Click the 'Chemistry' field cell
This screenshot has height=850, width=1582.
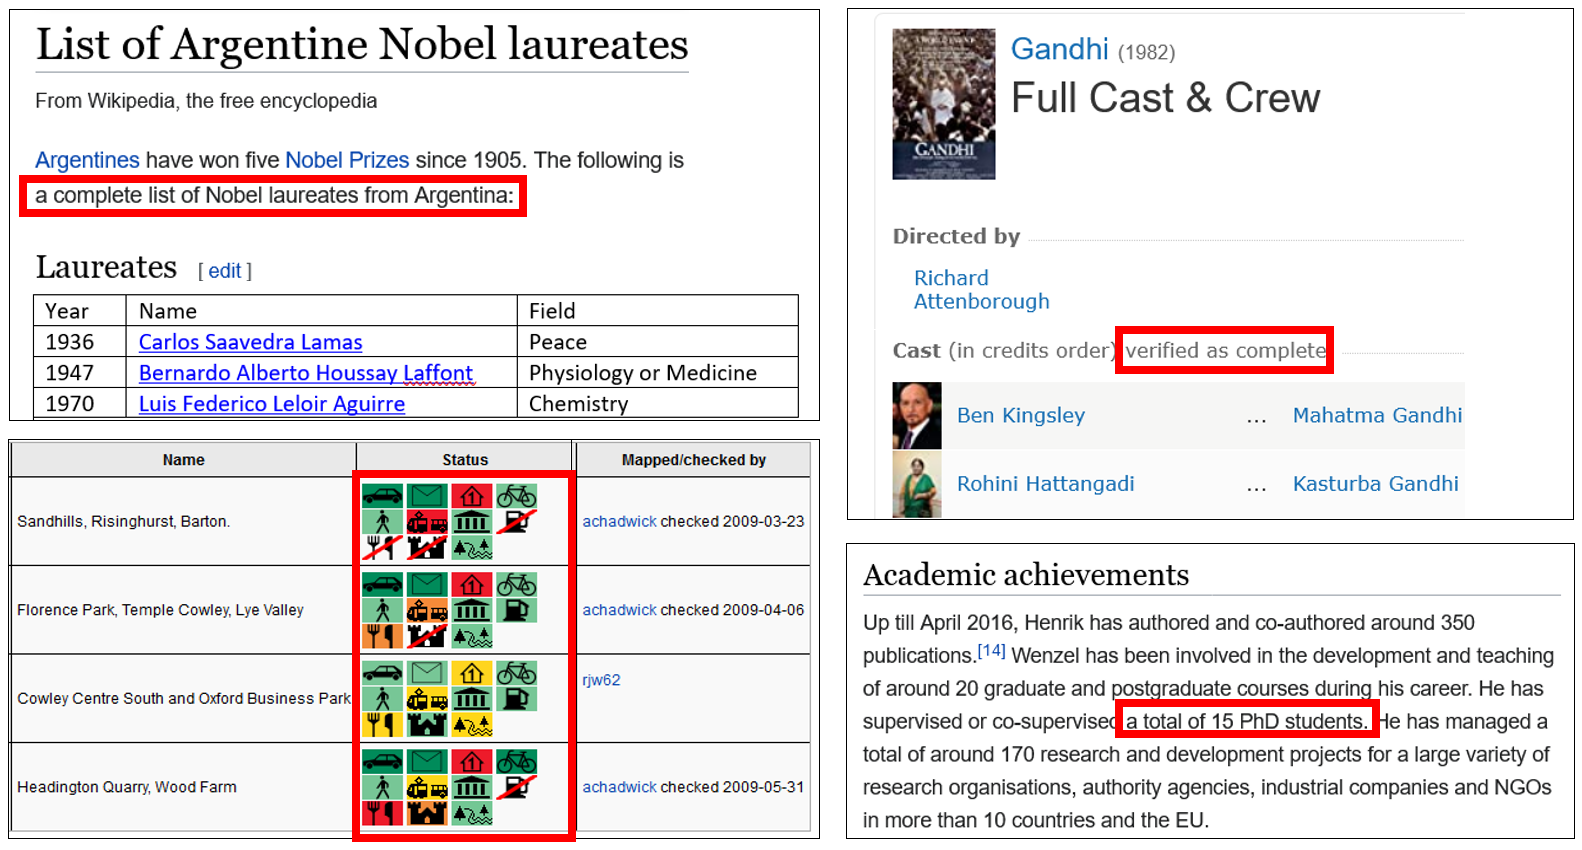coord(658,404)
